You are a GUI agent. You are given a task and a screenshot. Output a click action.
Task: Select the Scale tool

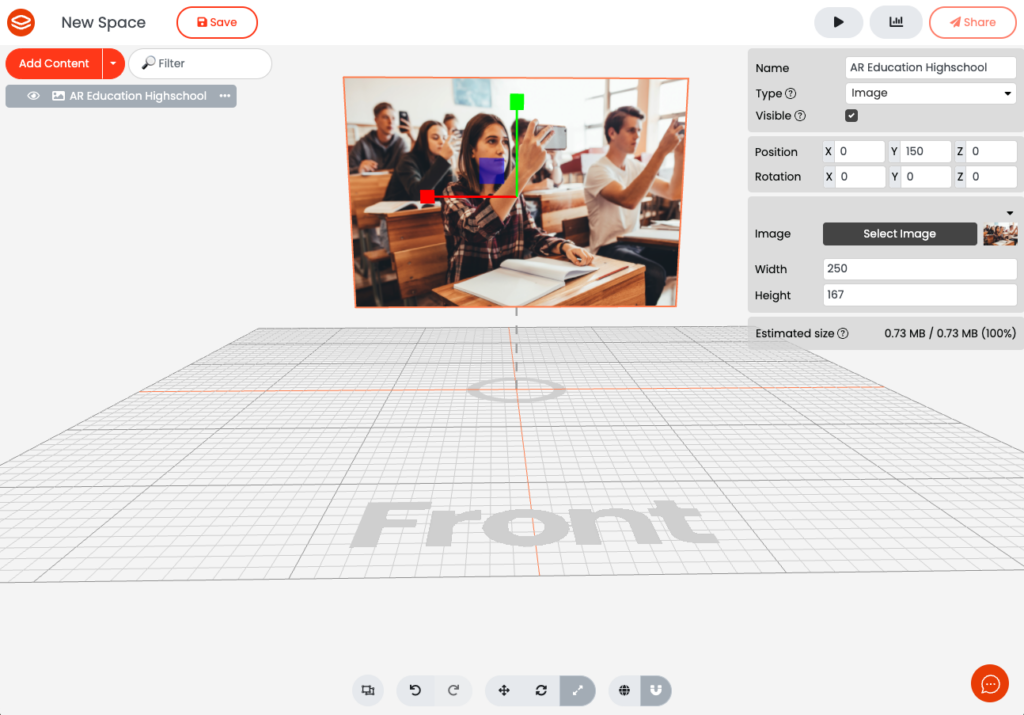[577, 690]
